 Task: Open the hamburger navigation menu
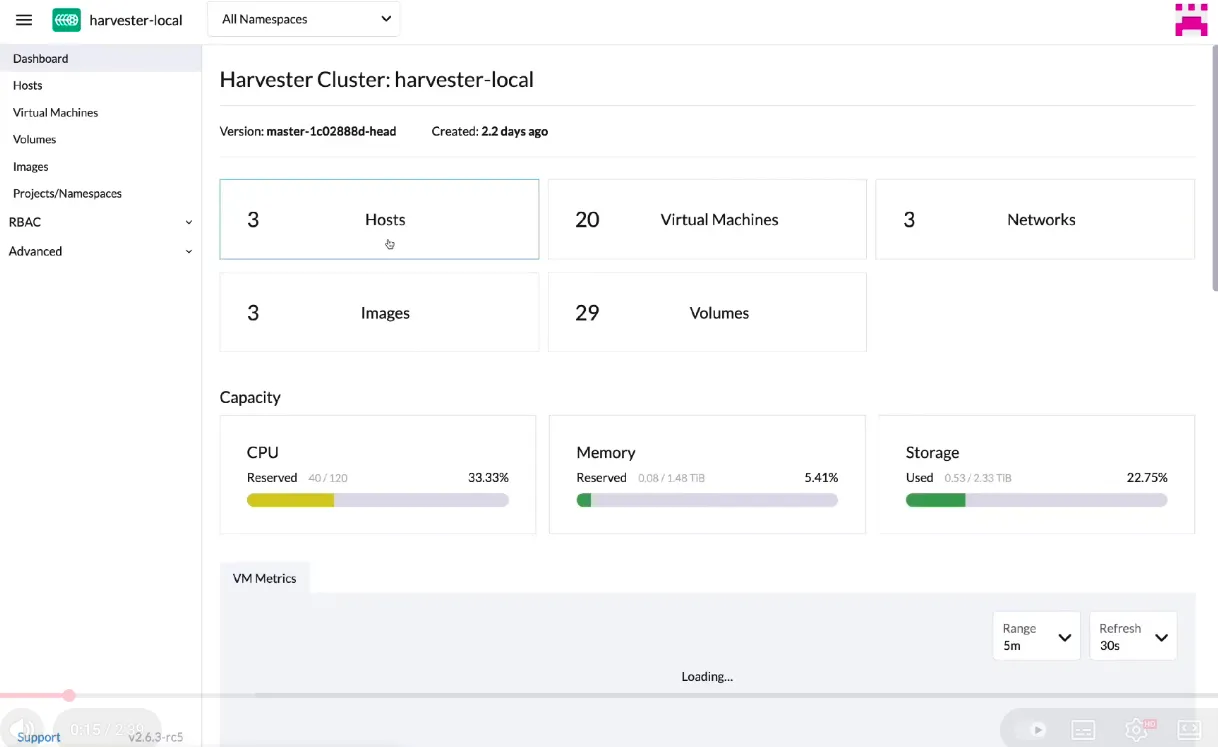click(23, 19)
